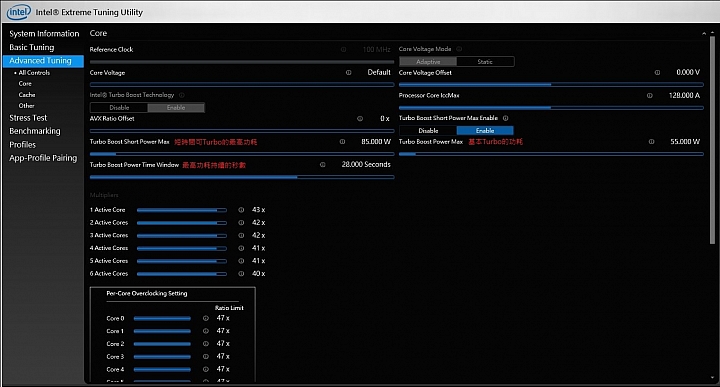Viewport: 720px width, 387px height.
Task: Click the Intel logo icon
Action: click(x=19, y=12)
